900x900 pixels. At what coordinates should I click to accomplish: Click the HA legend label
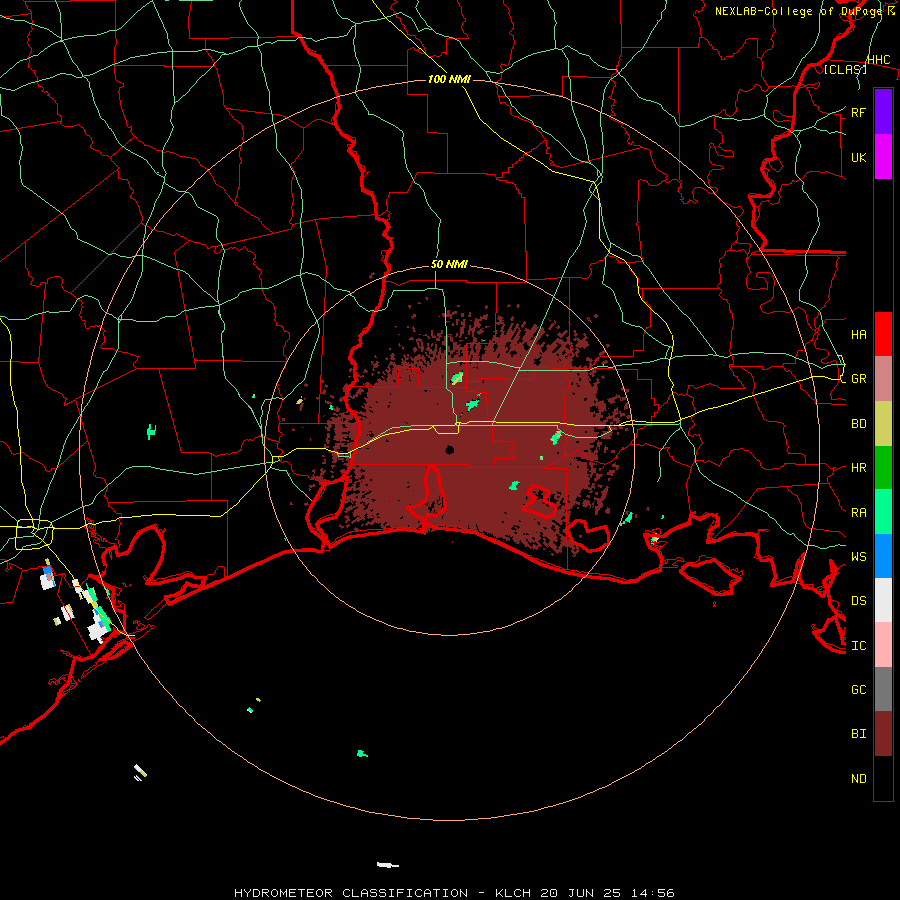pos(858,334)
